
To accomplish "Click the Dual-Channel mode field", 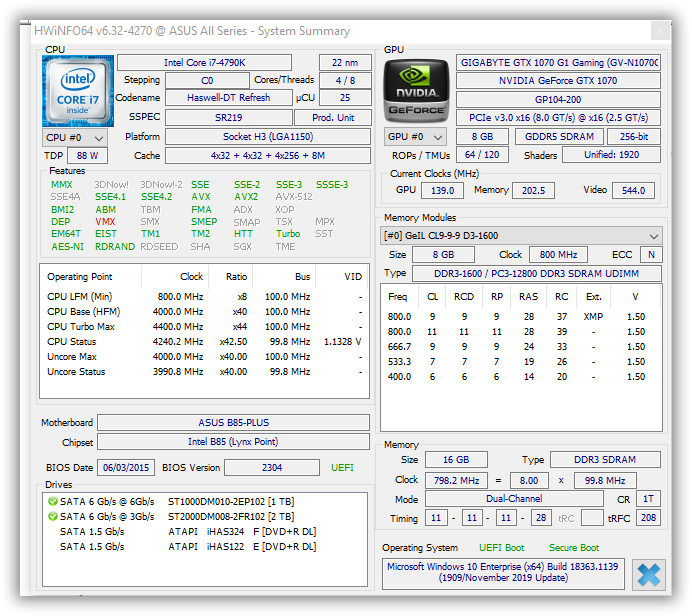I will [x=514, y=499].
